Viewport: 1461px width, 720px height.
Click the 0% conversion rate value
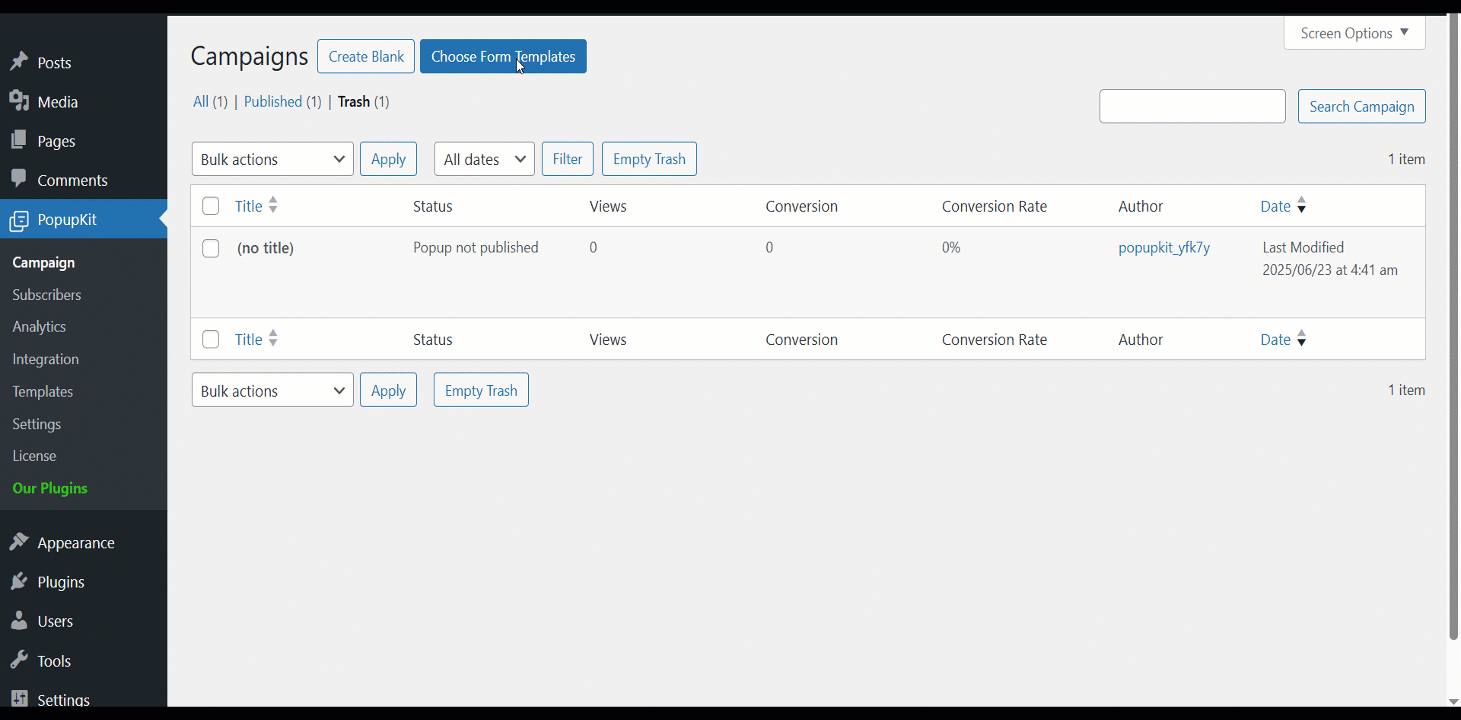951,247
